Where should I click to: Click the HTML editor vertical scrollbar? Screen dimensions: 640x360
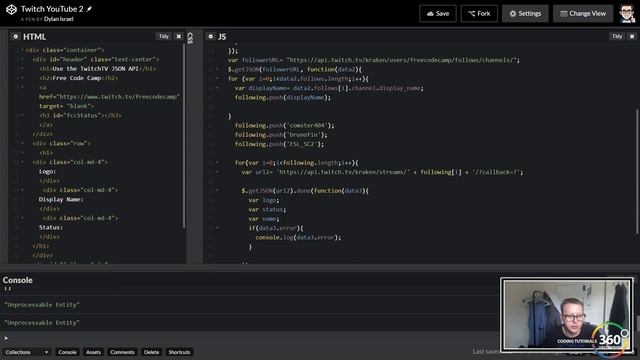click(x=184, y=136)
